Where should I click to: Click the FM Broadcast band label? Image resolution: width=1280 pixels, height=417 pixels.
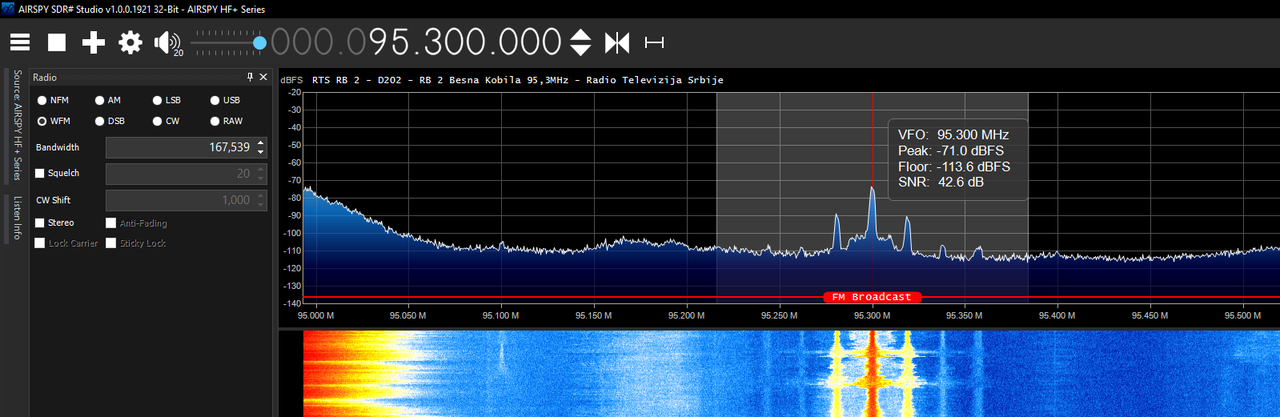872,297
